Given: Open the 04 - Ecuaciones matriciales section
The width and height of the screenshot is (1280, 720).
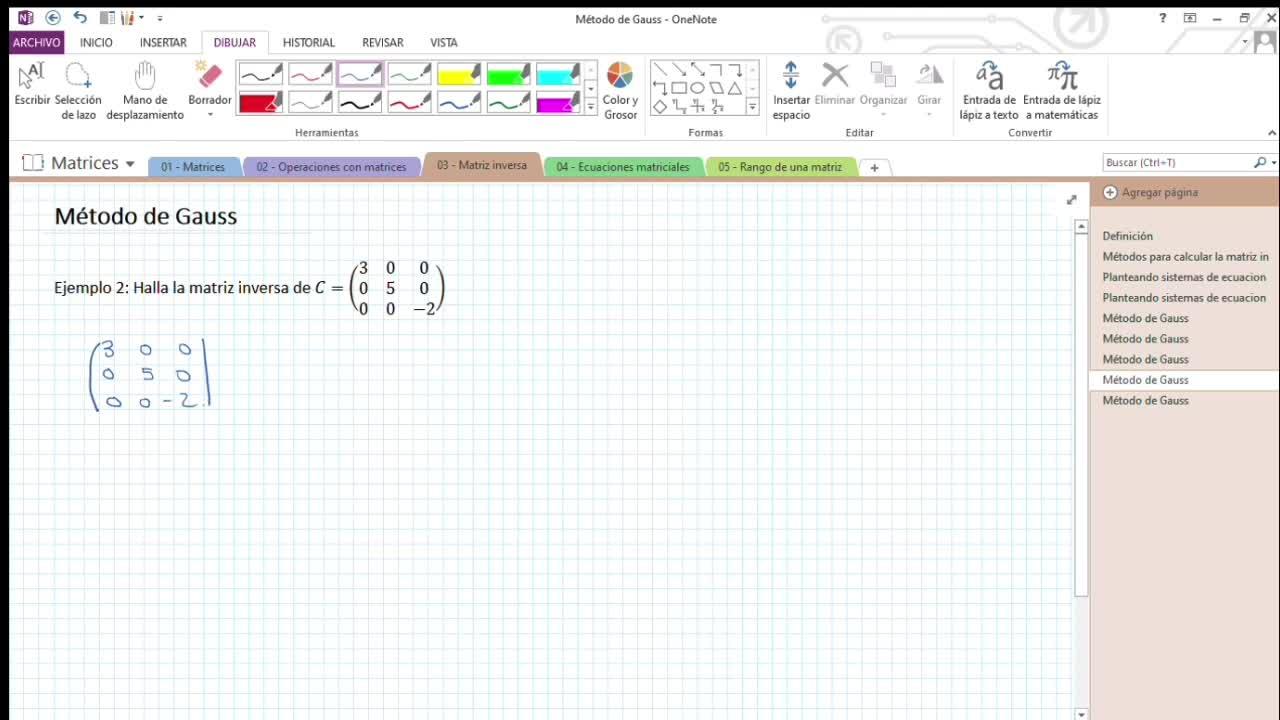Looking at the screenshot, I should 623,167.
